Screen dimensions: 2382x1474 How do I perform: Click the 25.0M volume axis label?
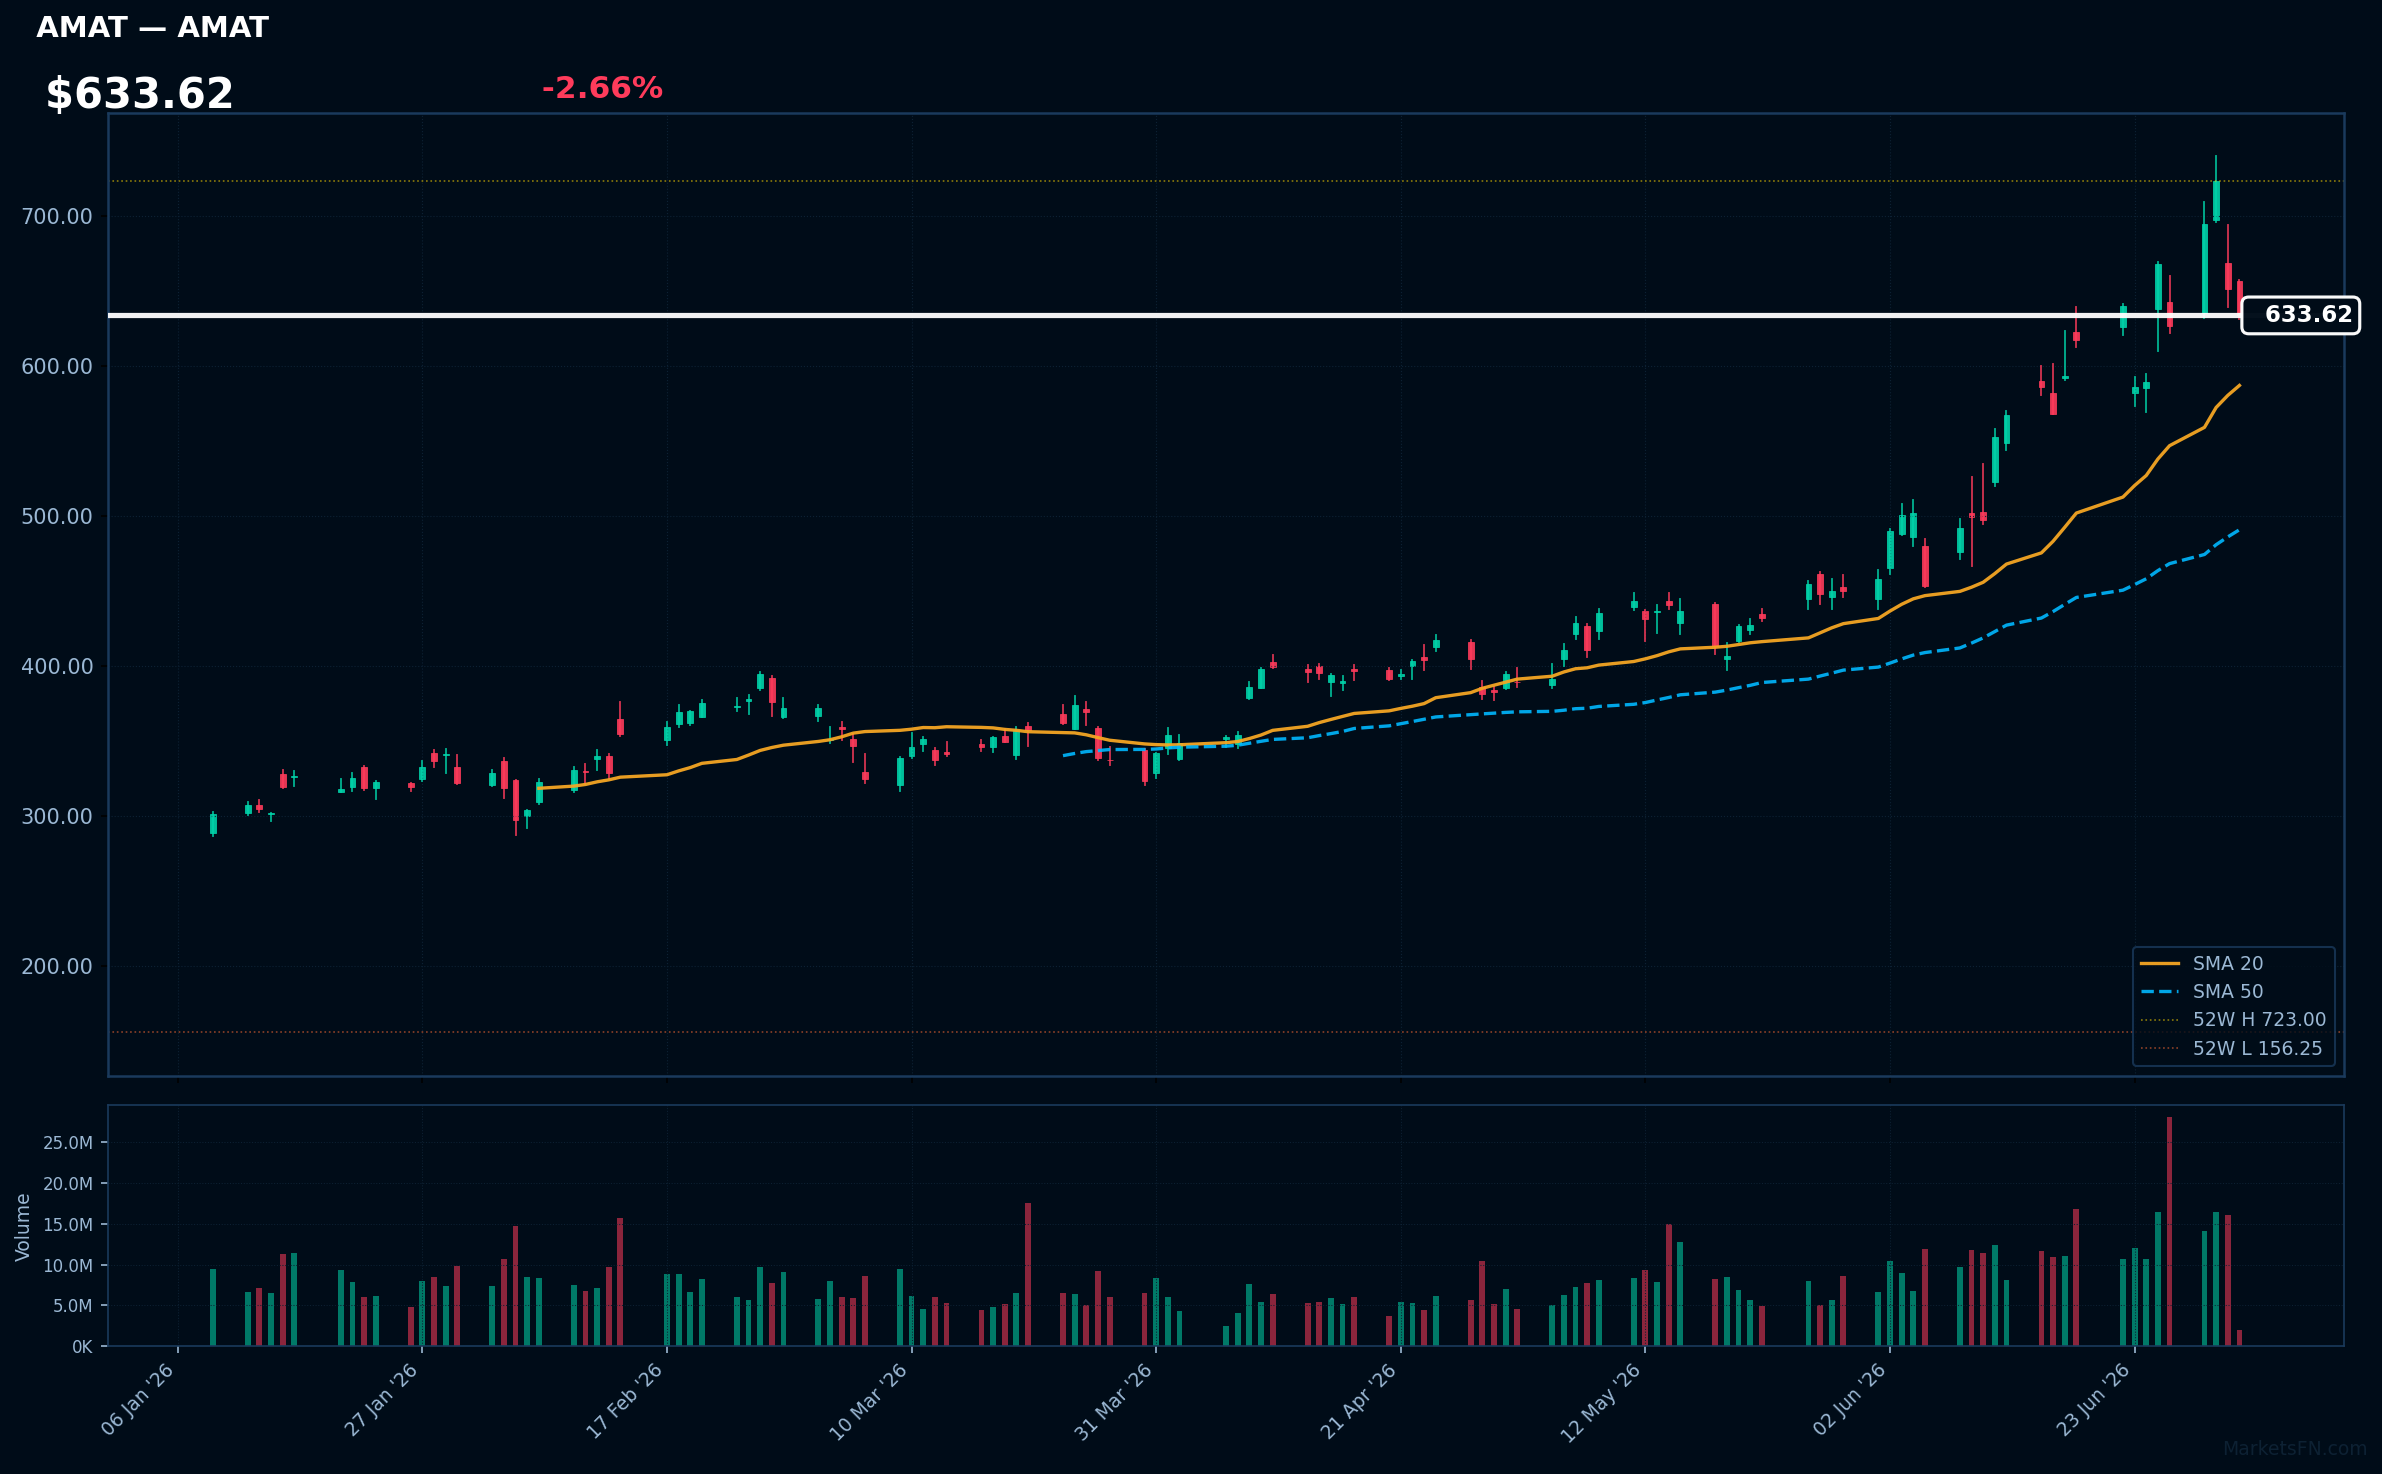coord(68,1142)
